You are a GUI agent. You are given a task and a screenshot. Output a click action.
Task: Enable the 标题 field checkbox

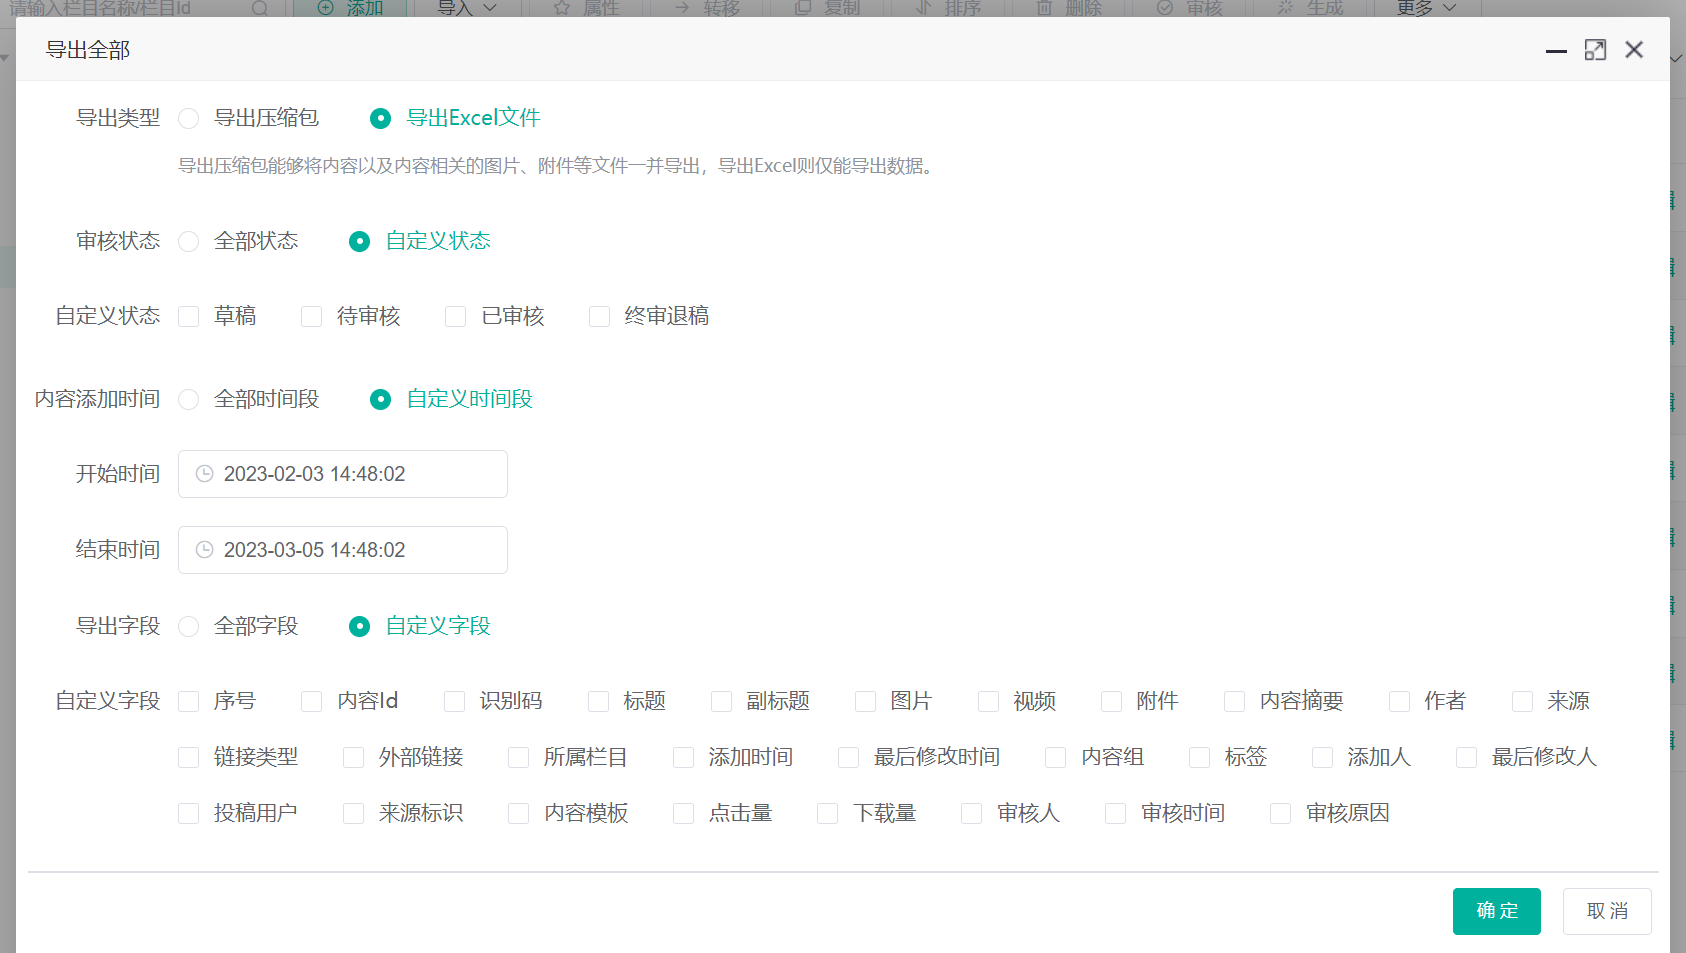(x=598, y=701)
